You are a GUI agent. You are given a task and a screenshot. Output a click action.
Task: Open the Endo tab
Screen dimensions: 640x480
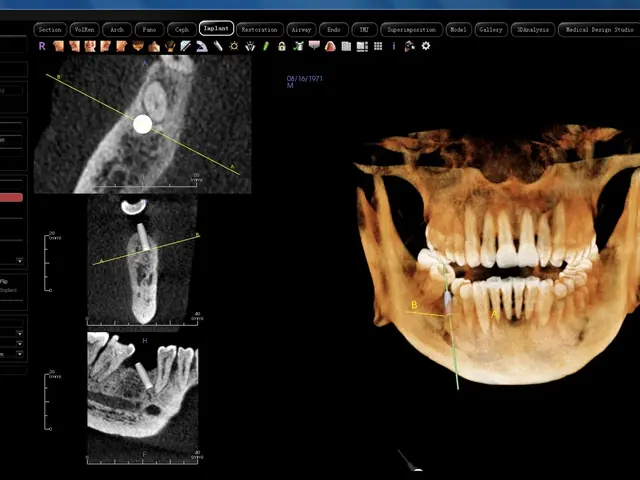click(334, 30)
